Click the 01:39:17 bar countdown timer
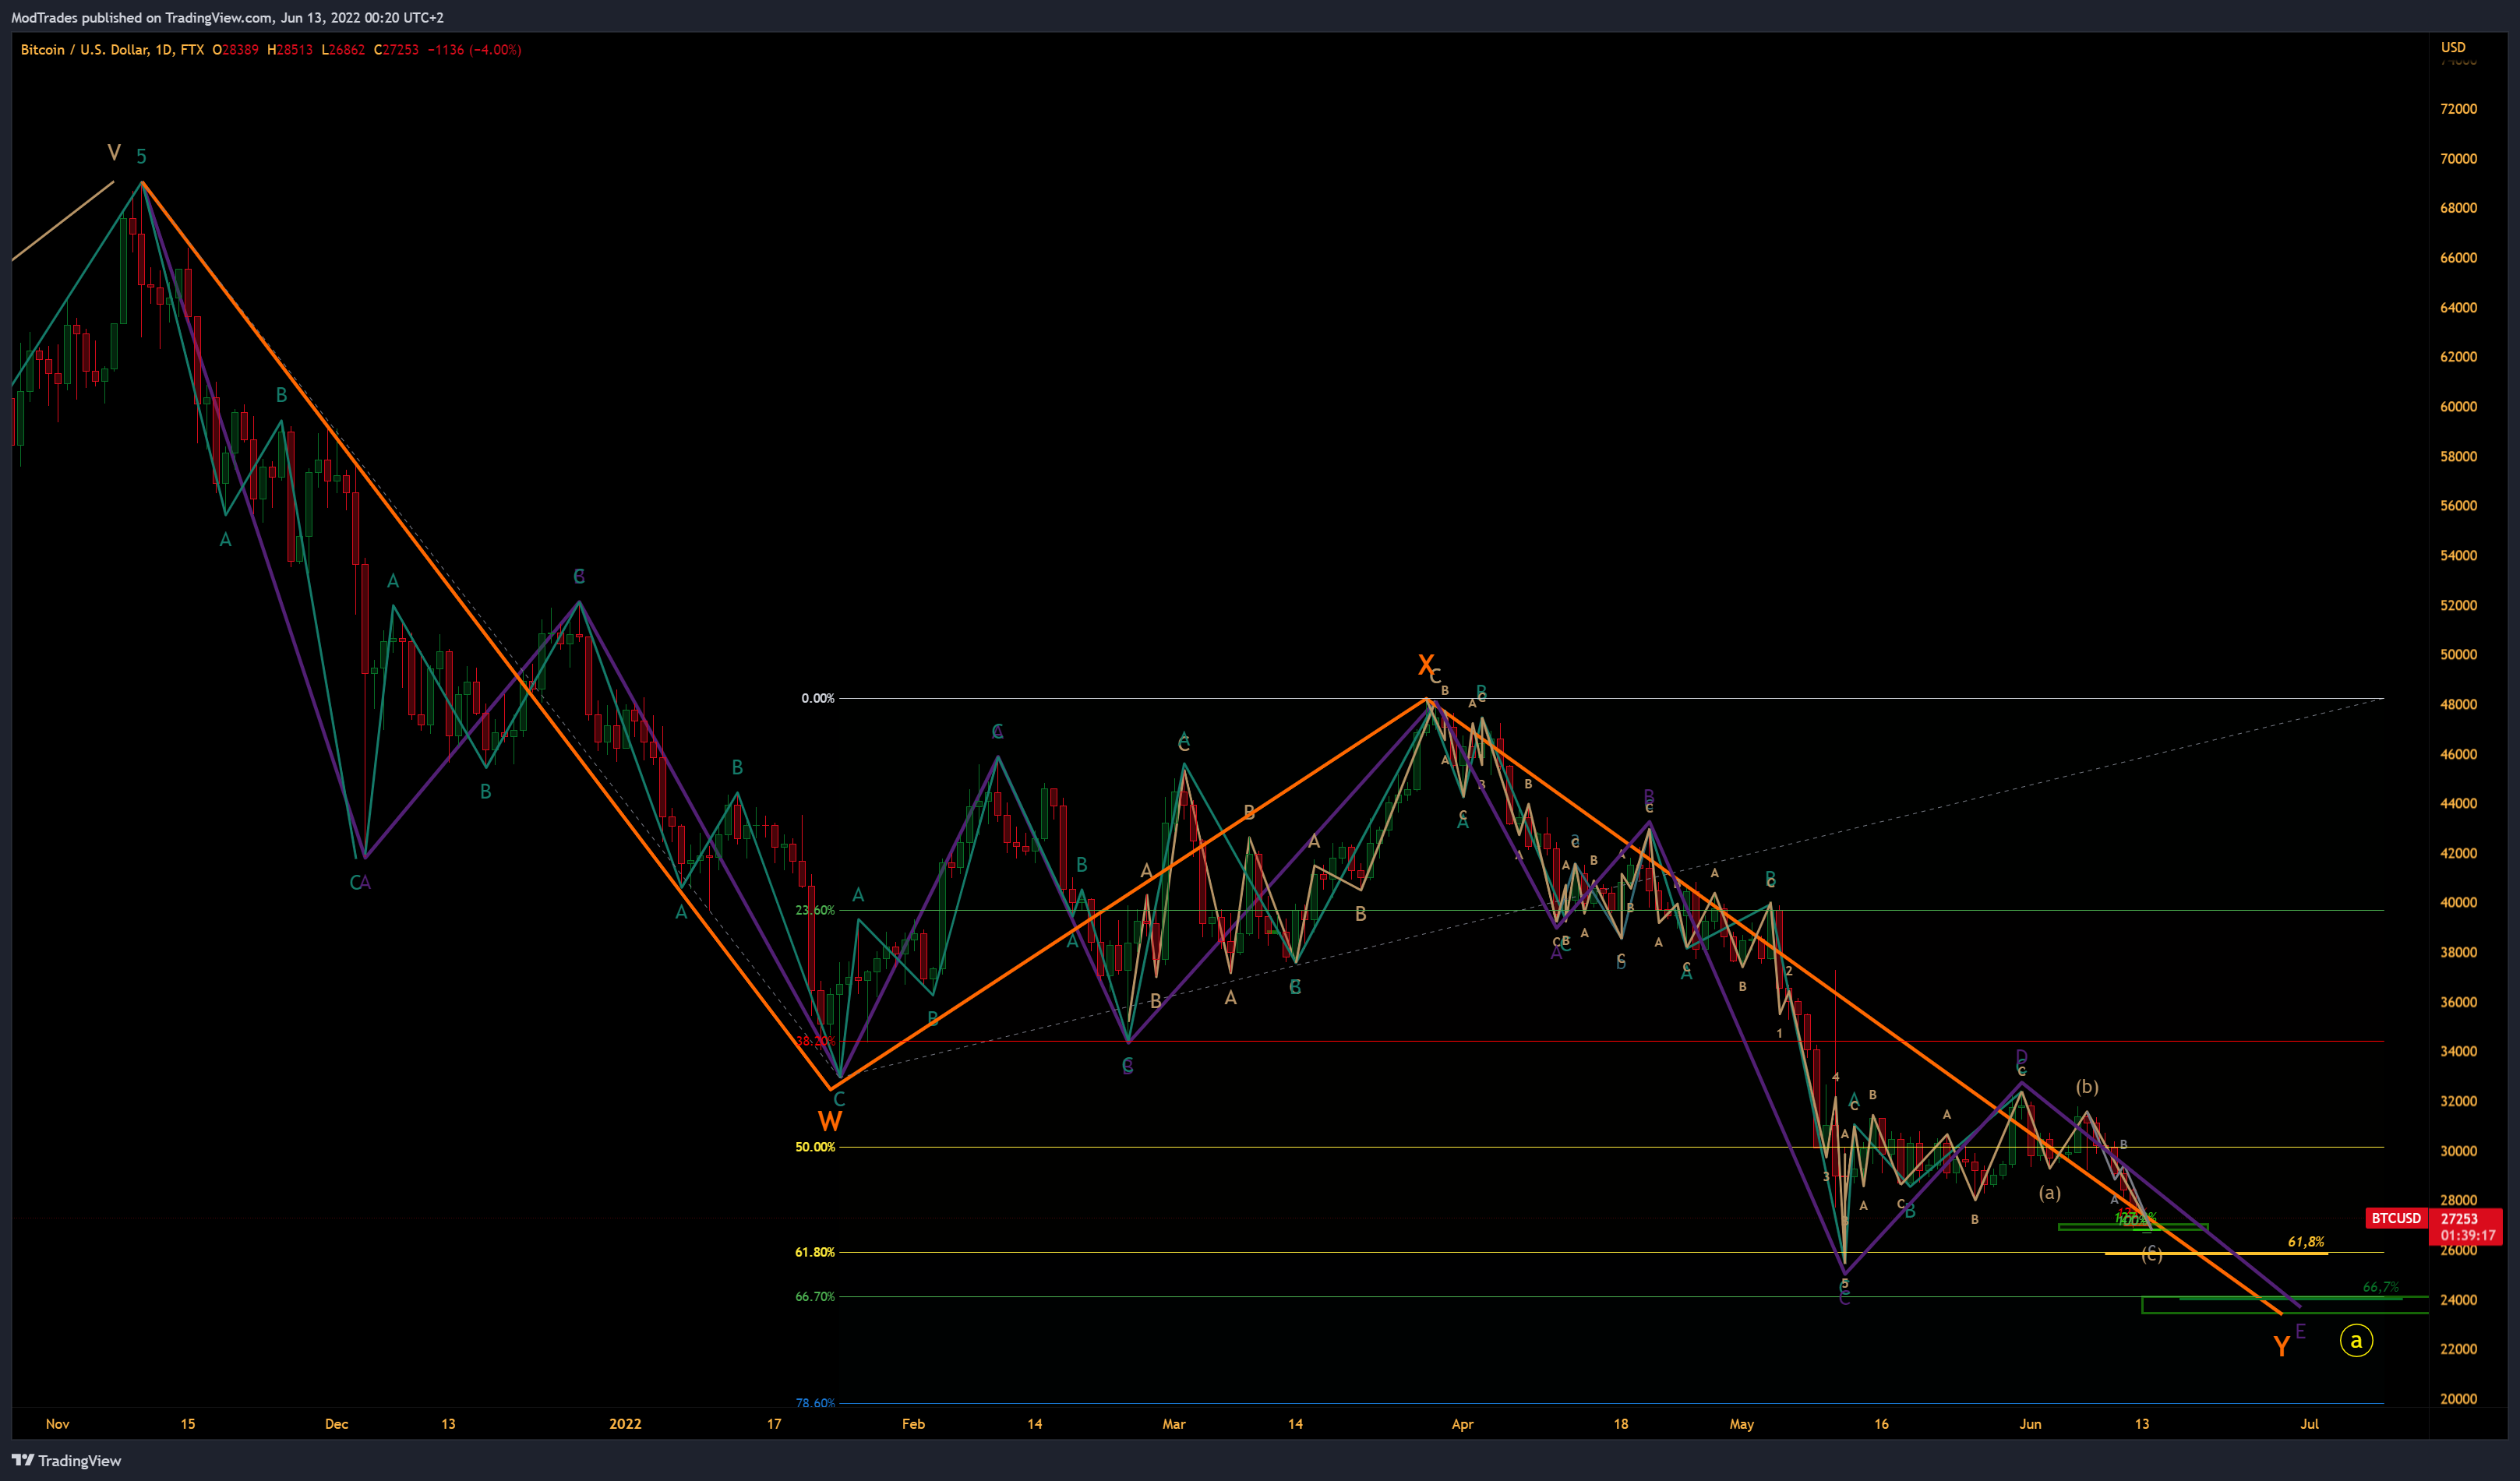The width and height of the screenshot is (2520, 1481). pos(2468,1235)
